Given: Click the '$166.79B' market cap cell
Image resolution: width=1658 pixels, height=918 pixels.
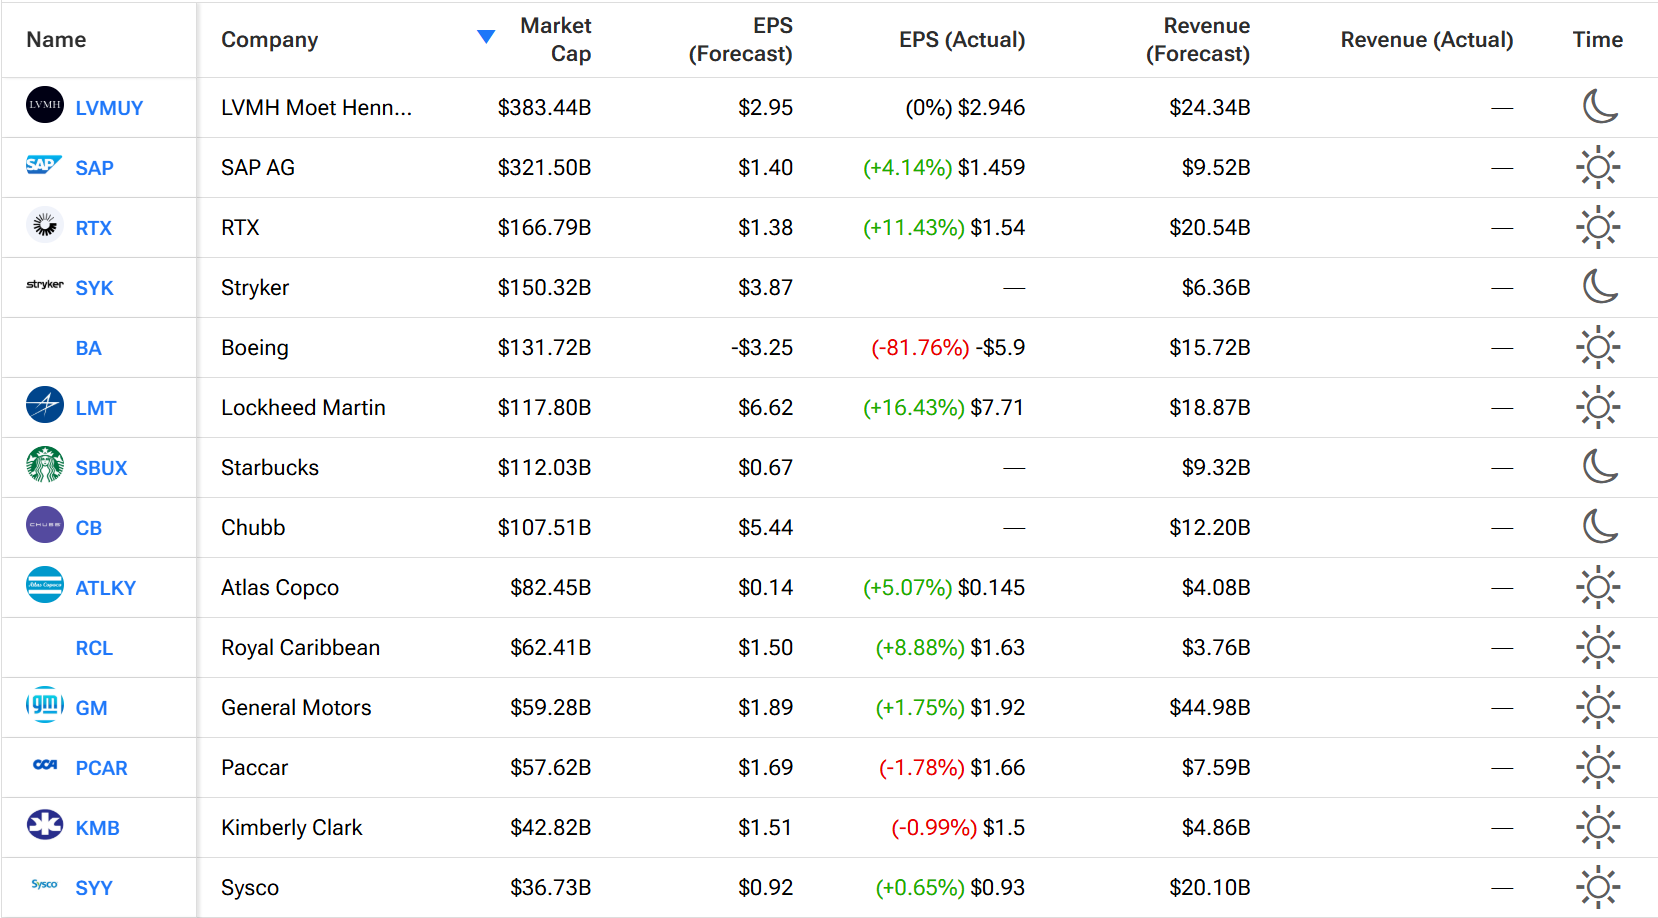Looking at the screenshot, I should 544,227.
